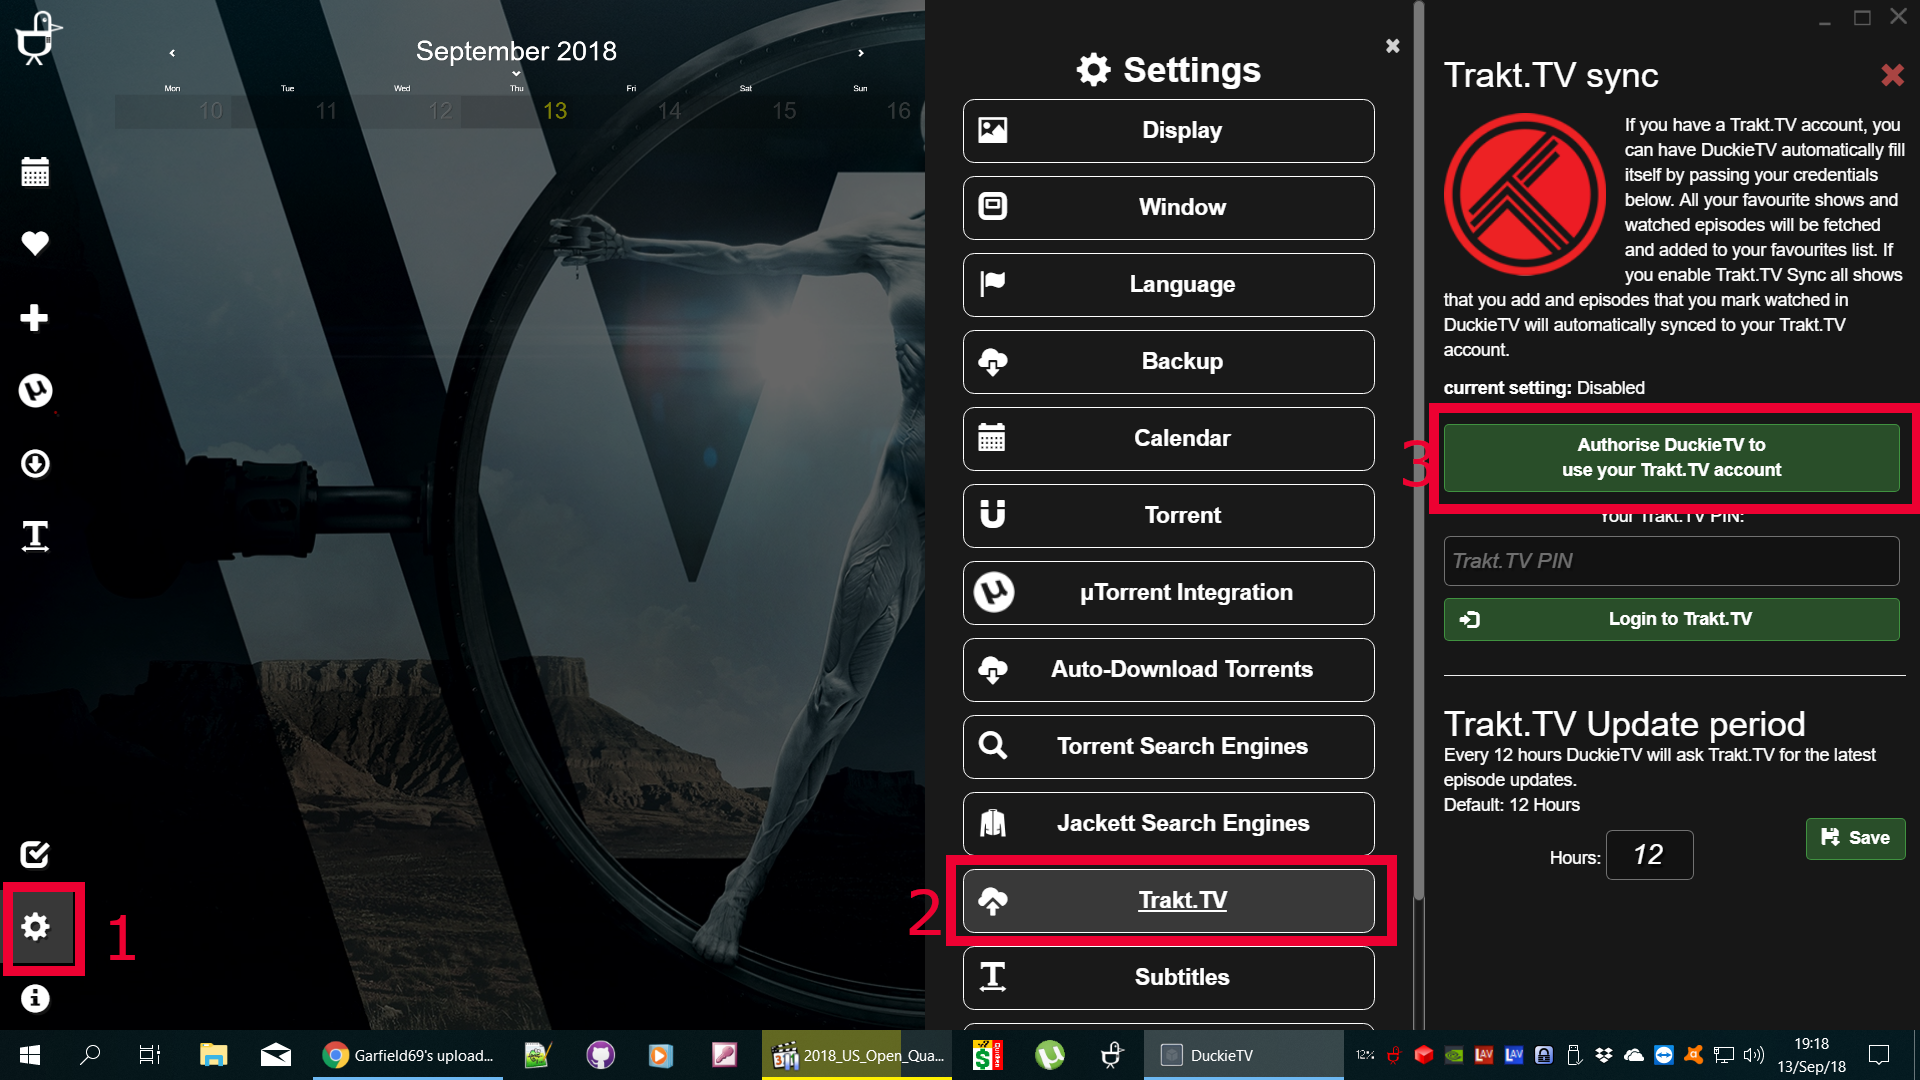The height and width of the screenshot is (1080, 1920).
Task: Go to next month arrow
Action: click(x=860, y=53)
